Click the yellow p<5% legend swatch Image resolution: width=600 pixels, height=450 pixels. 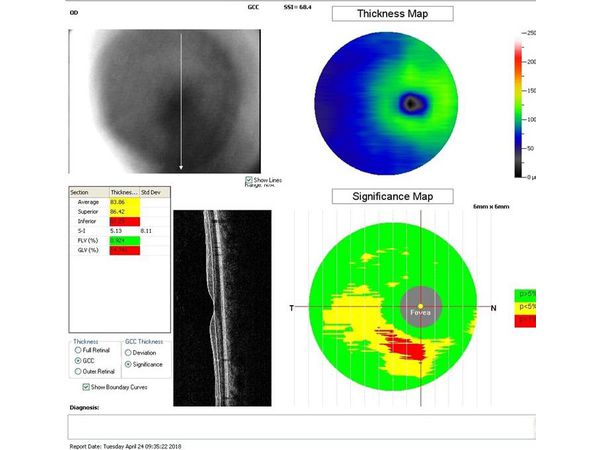click(x=523, y=308)
